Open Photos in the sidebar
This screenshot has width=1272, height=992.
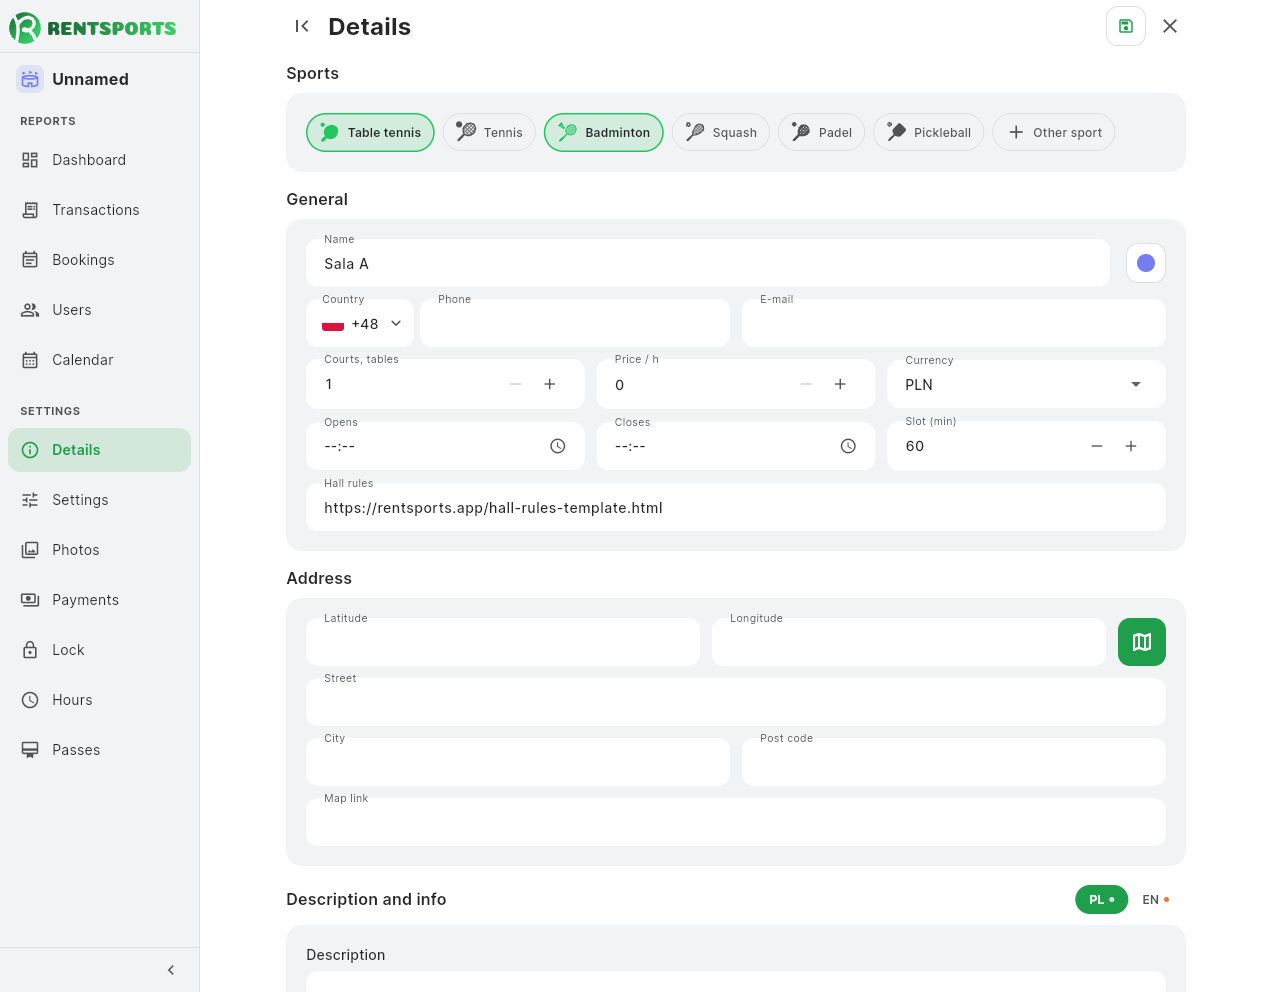pyautogui.click(x=99, y=550)
